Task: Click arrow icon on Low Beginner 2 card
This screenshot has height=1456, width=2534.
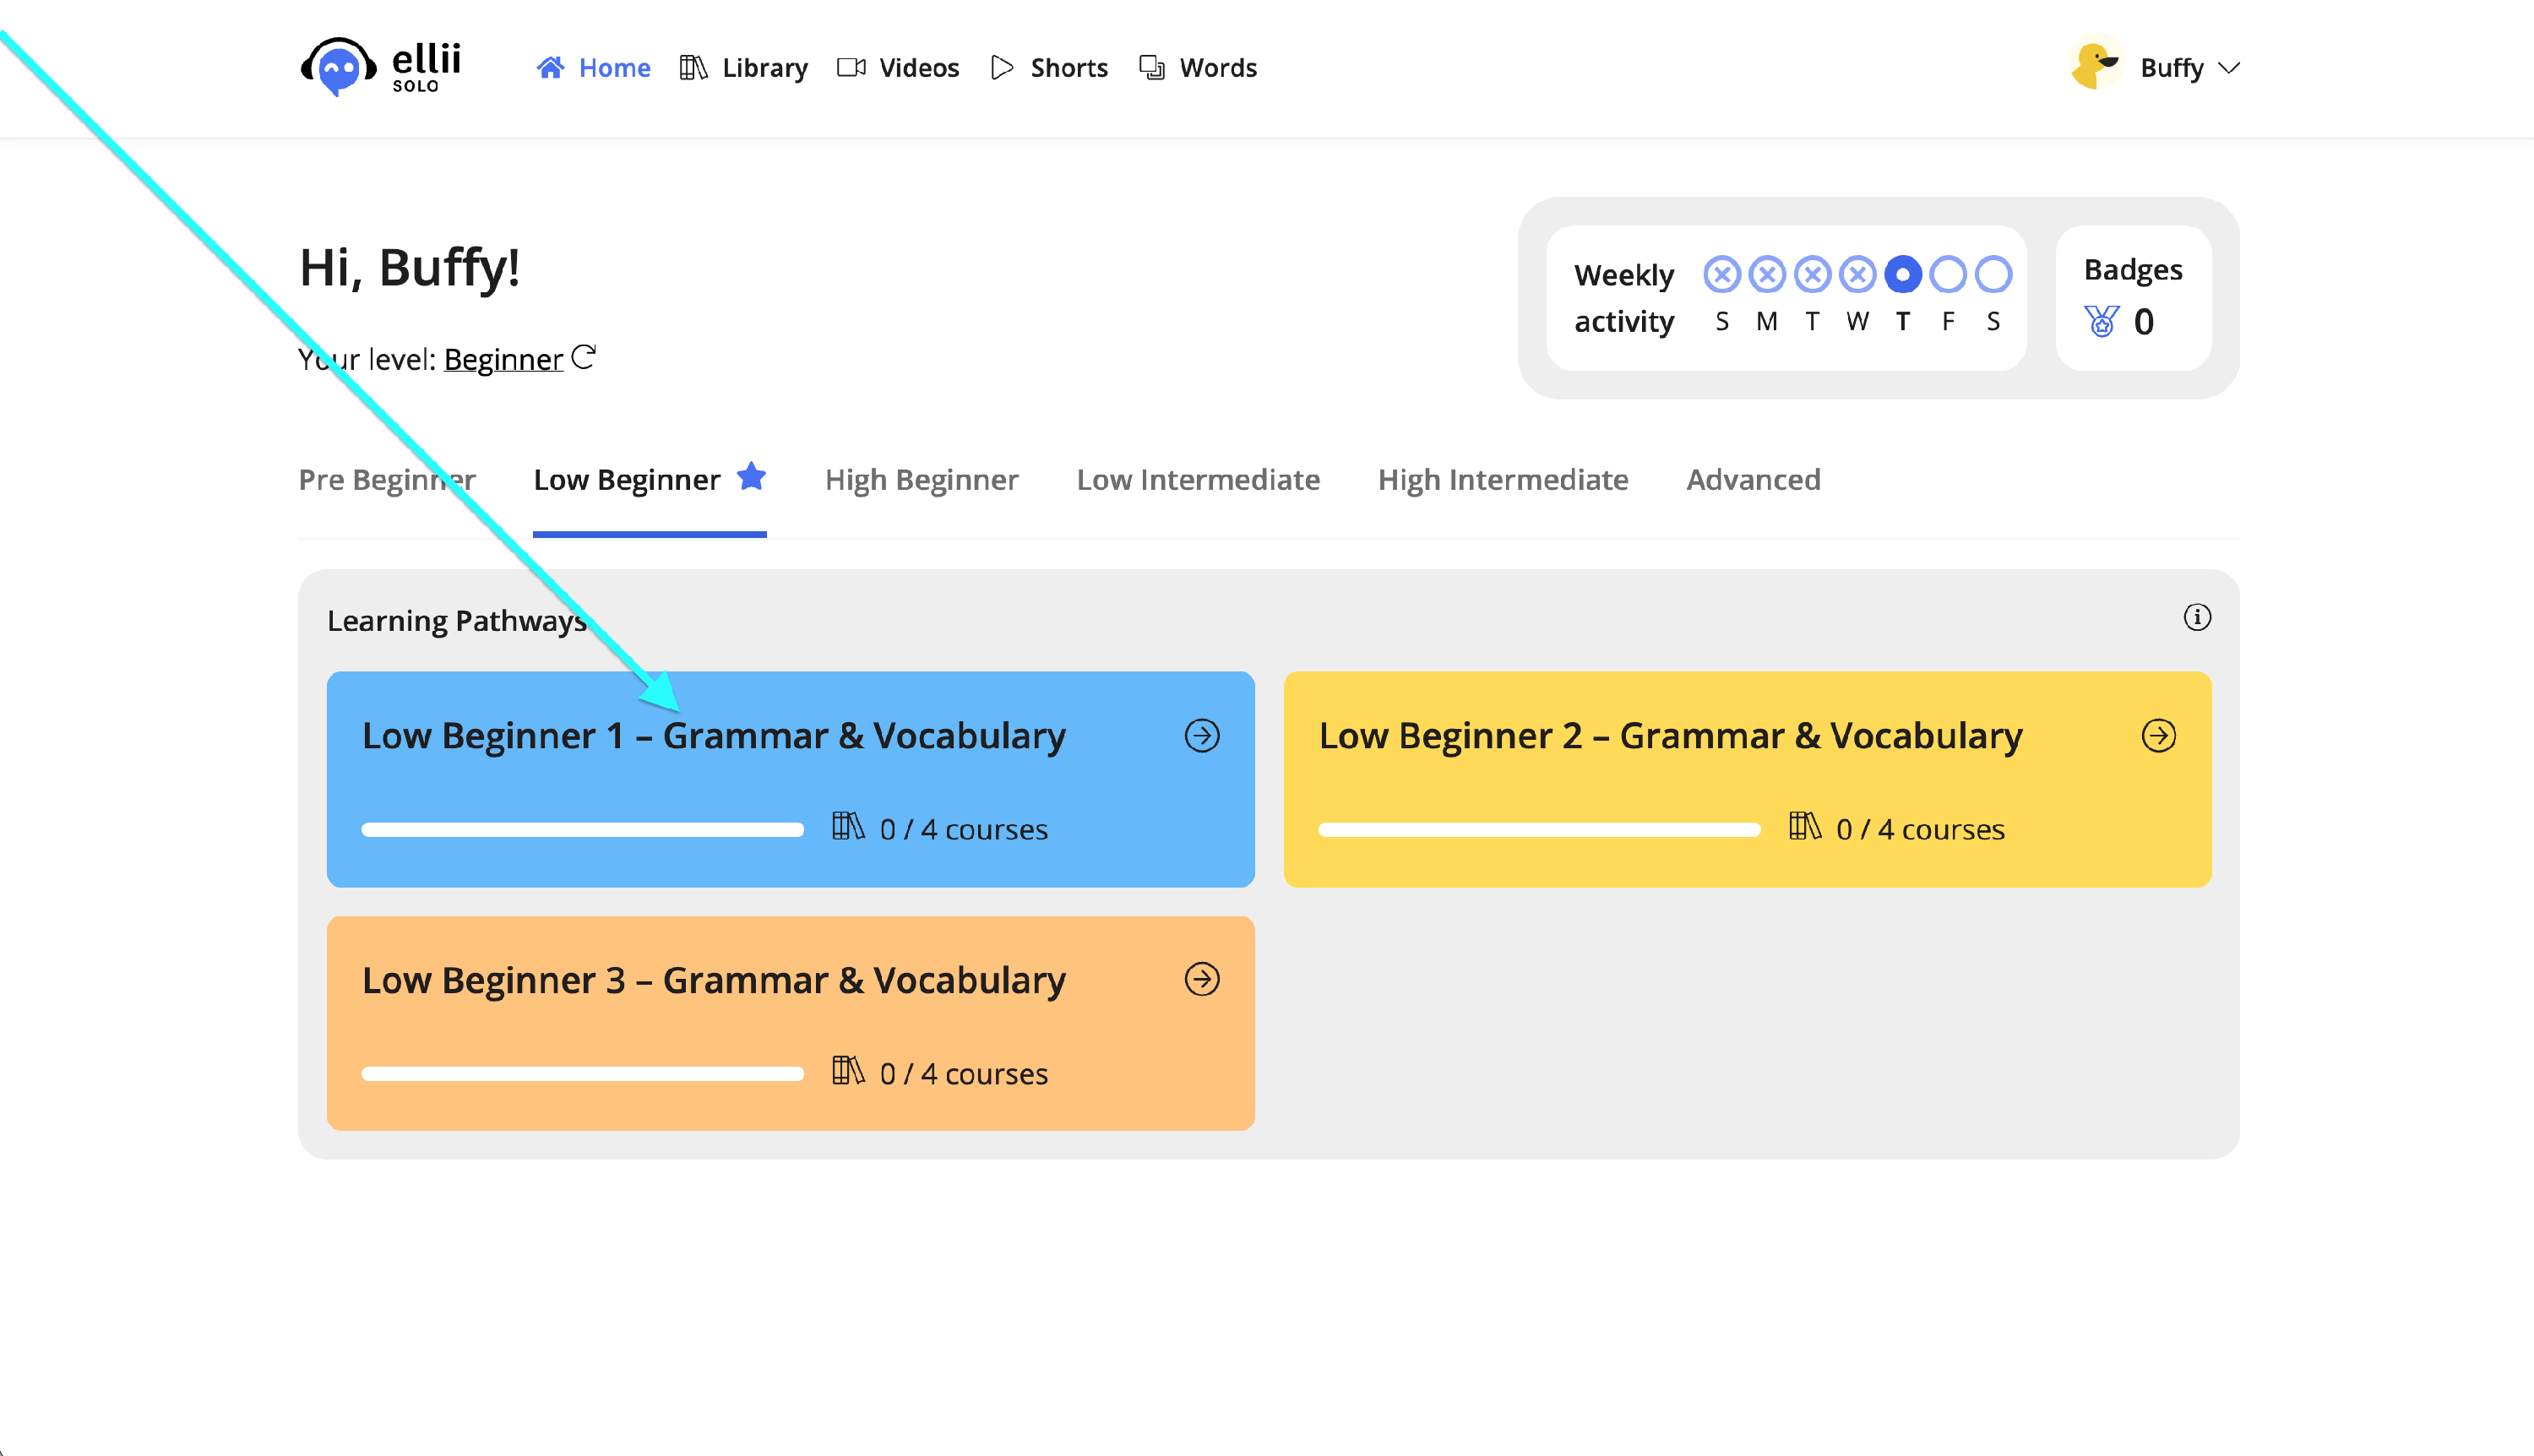Action: (2158, 736)
